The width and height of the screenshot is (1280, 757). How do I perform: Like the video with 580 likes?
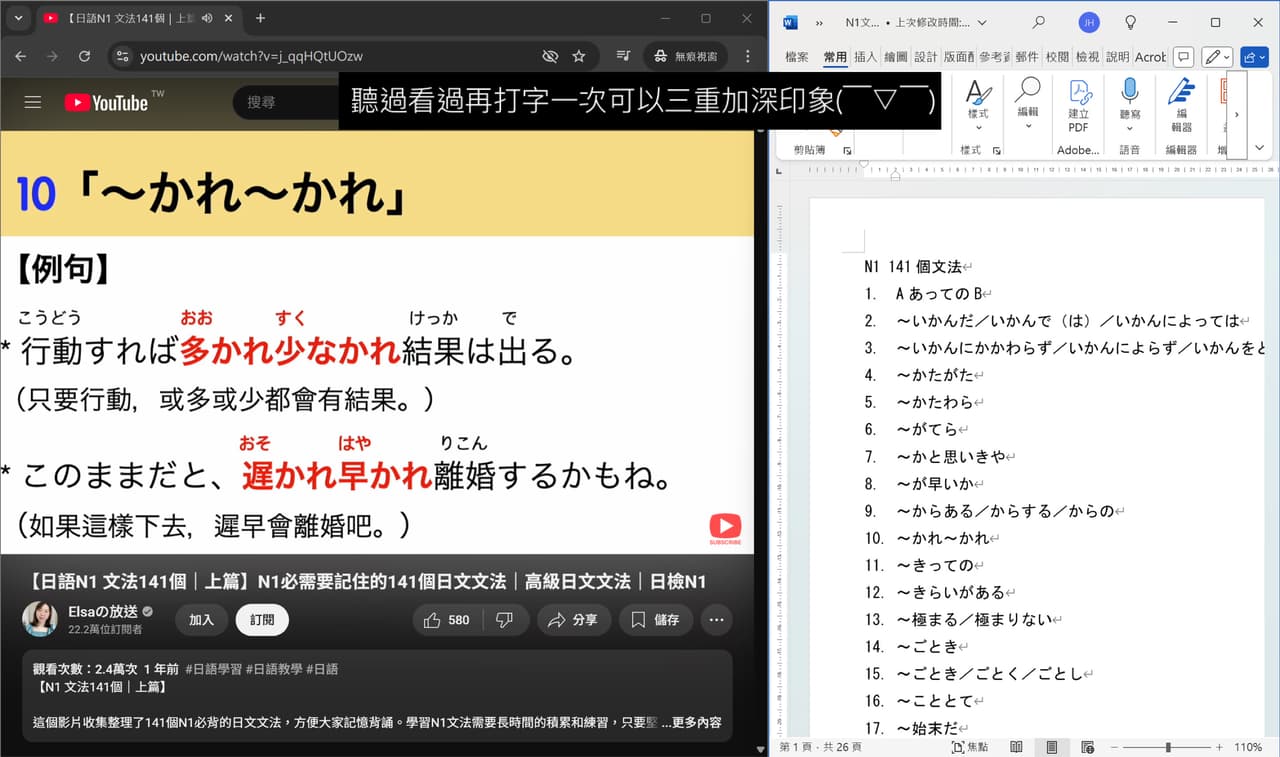pyautogui.click(x=446, y=620)
